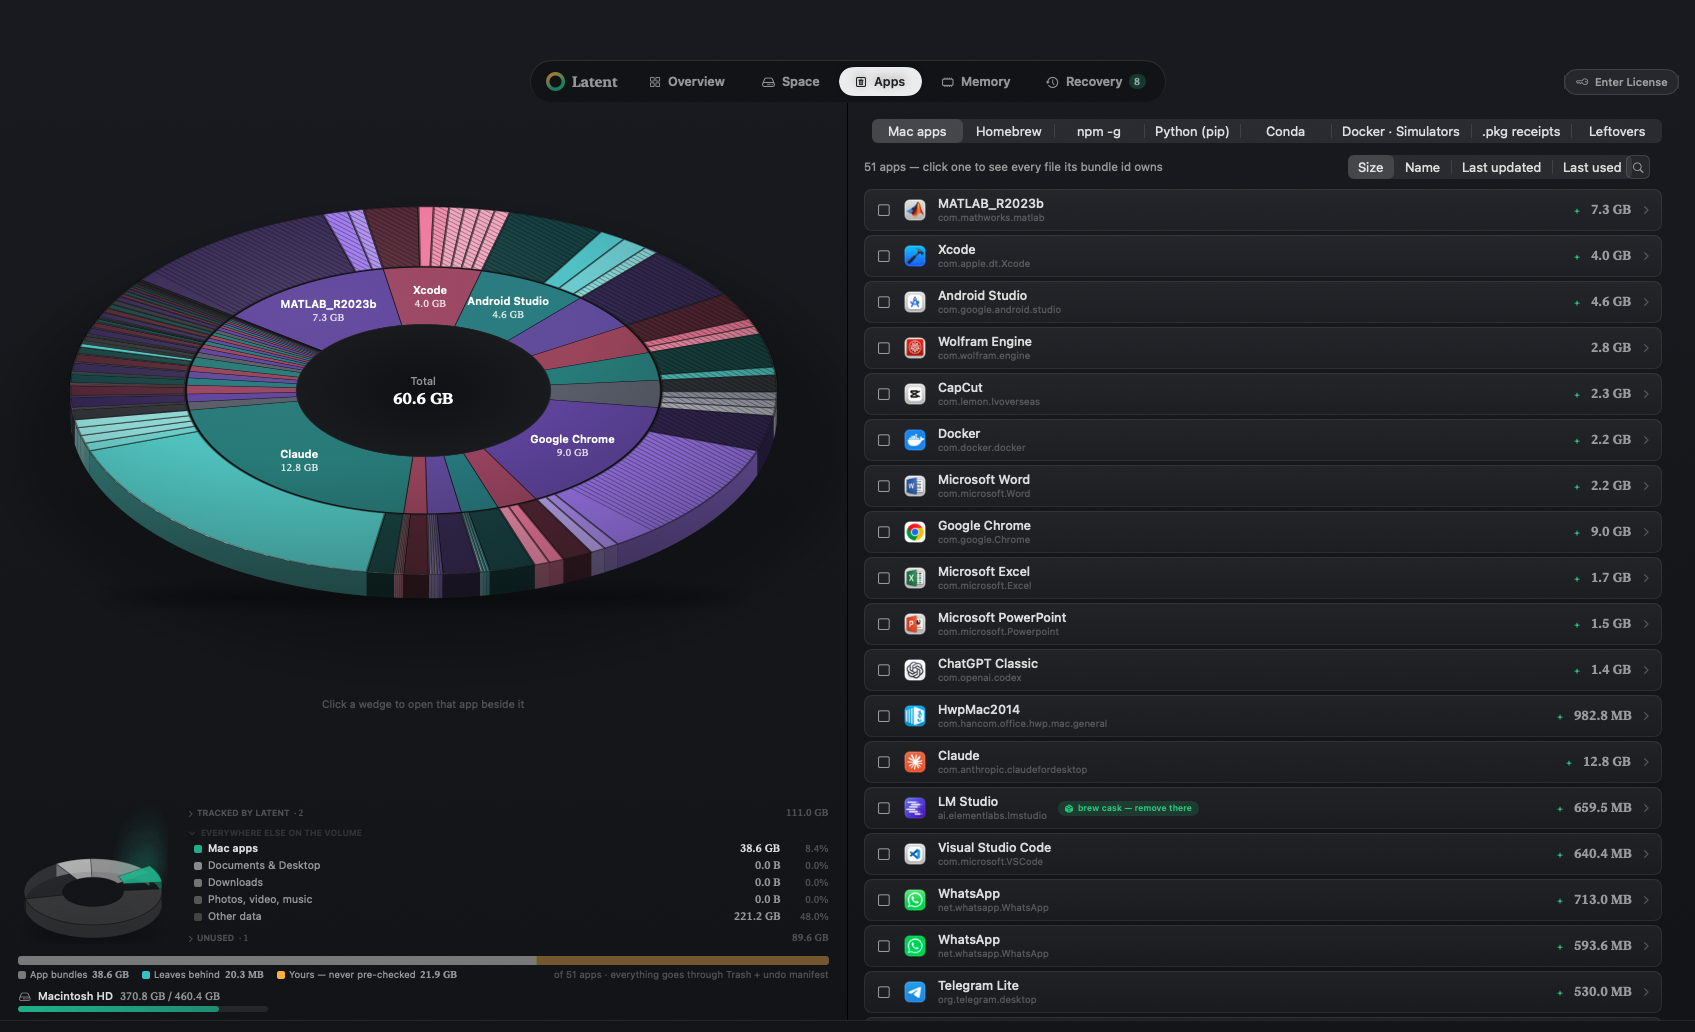This screenshot has width=1695, height=1032.
Task: Click the Google Chrome app icon
Action: pos(915,532)
